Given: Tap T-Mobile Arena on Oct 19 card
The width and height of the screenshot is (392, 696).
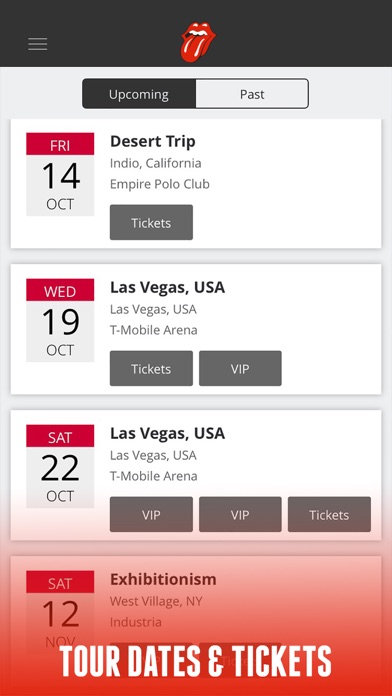Looking at the screenshot, I should 154,330.
